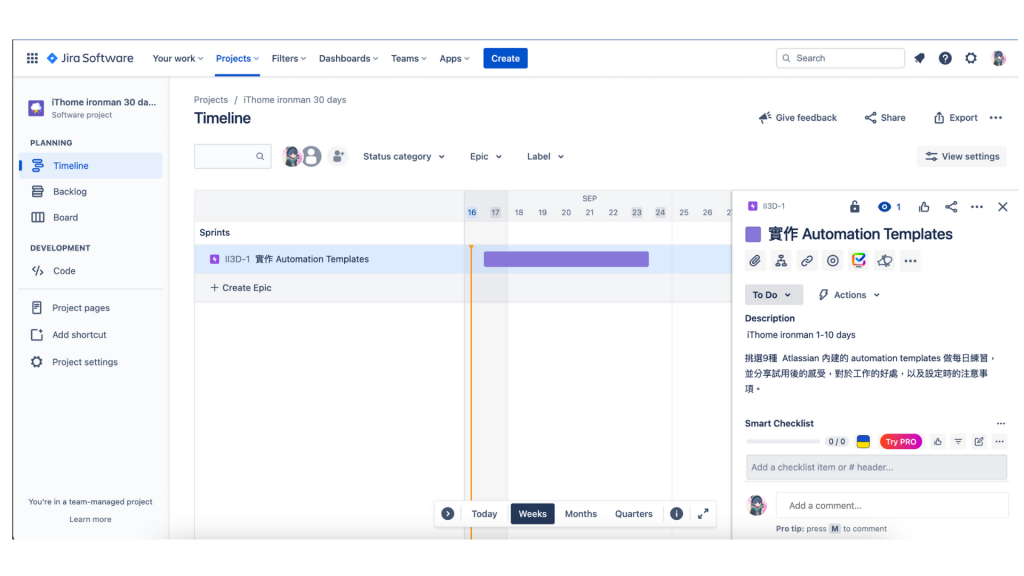Switch timeline view to Months

click(581, 513)
